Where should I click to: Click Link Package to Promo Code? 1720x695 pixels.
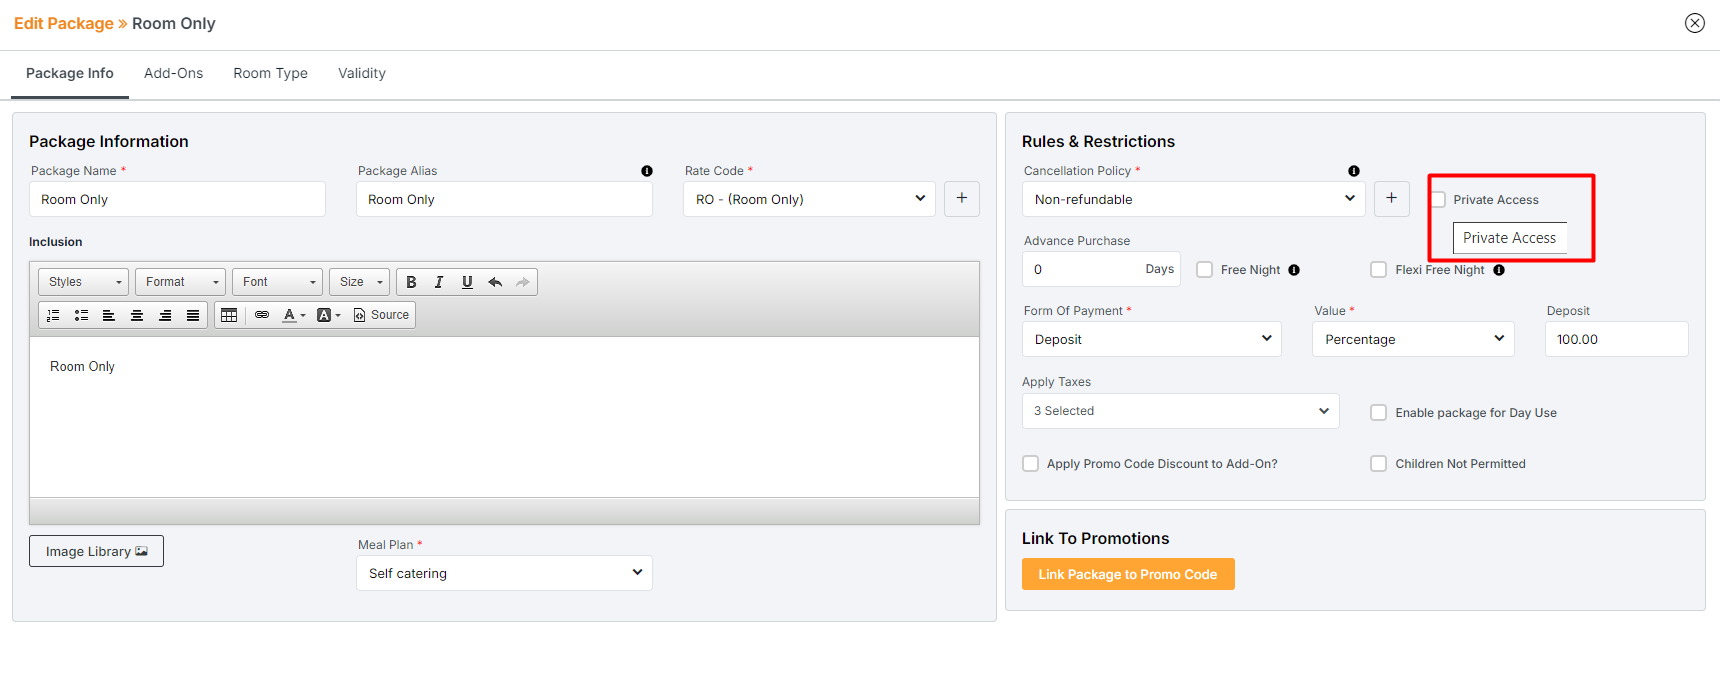click(x=1127, y=574)
